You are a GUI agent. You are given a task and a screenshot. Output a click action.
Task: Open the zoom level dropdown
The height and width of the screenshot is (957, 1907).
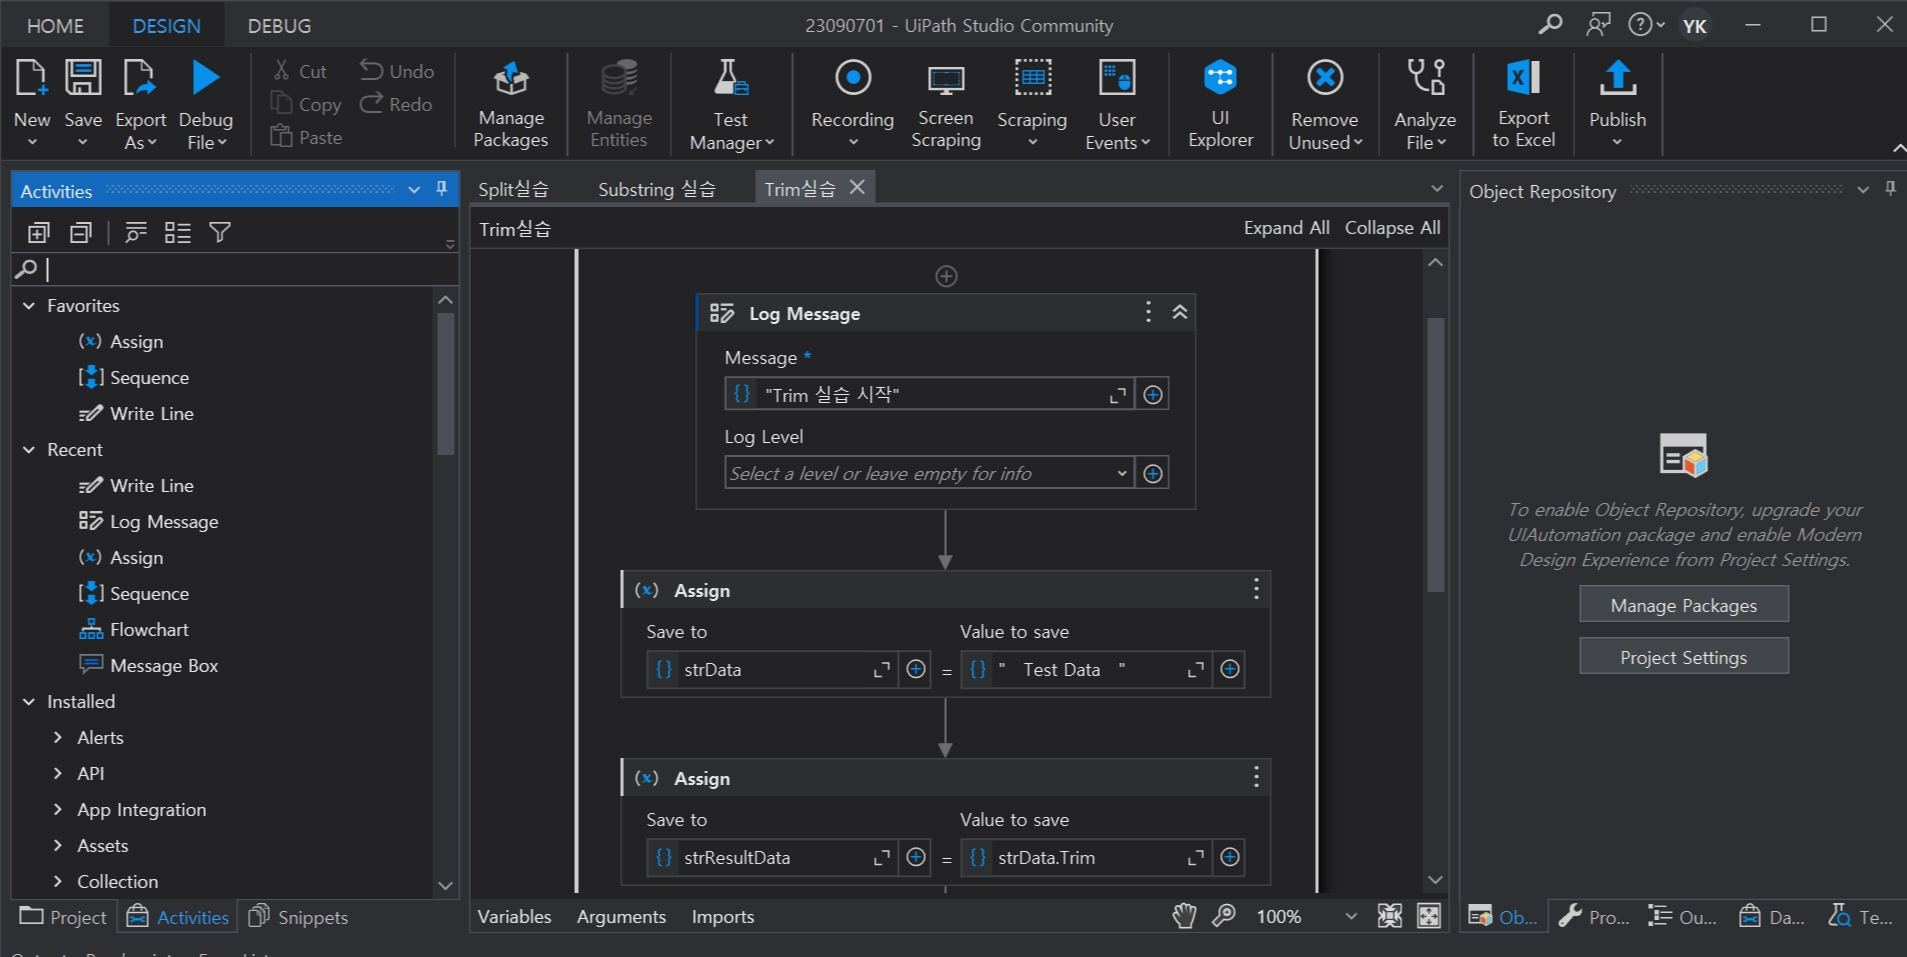point(1351,916)
